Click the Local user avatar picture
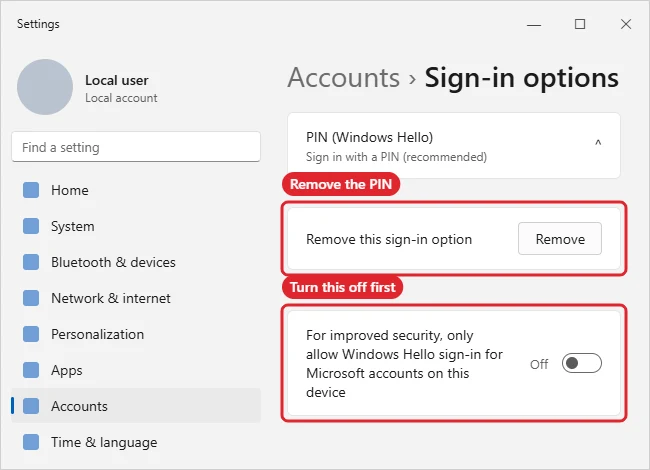 45,87
